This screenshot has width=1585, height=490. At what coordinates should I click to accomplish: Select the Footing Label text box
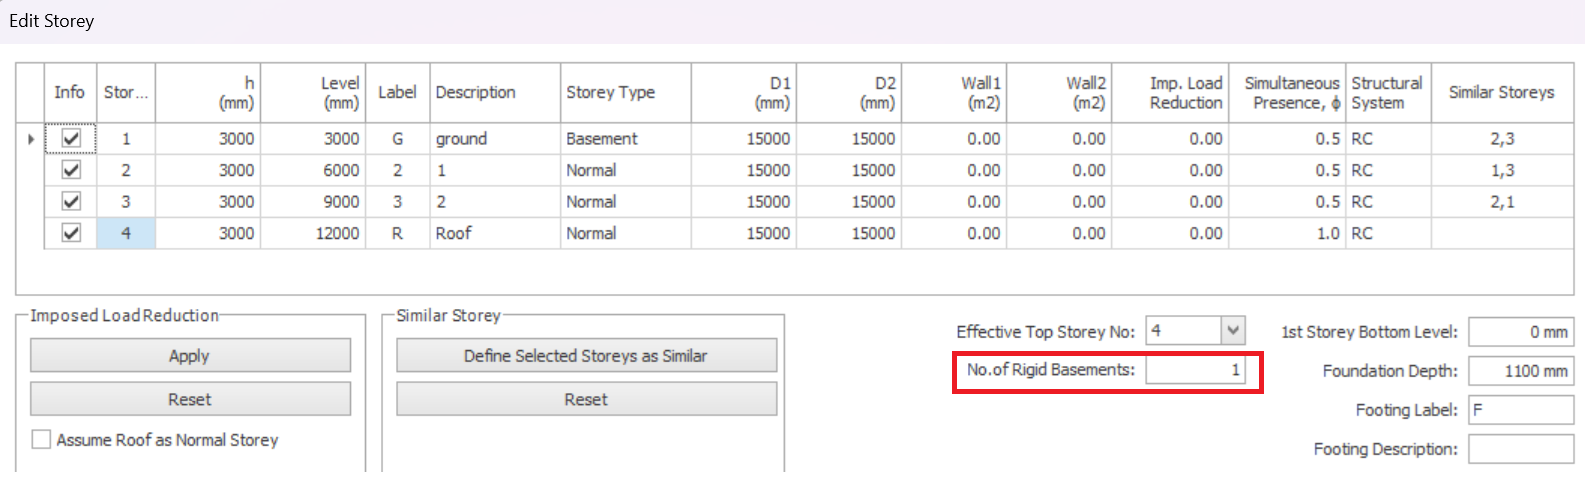pos(1520,410)
